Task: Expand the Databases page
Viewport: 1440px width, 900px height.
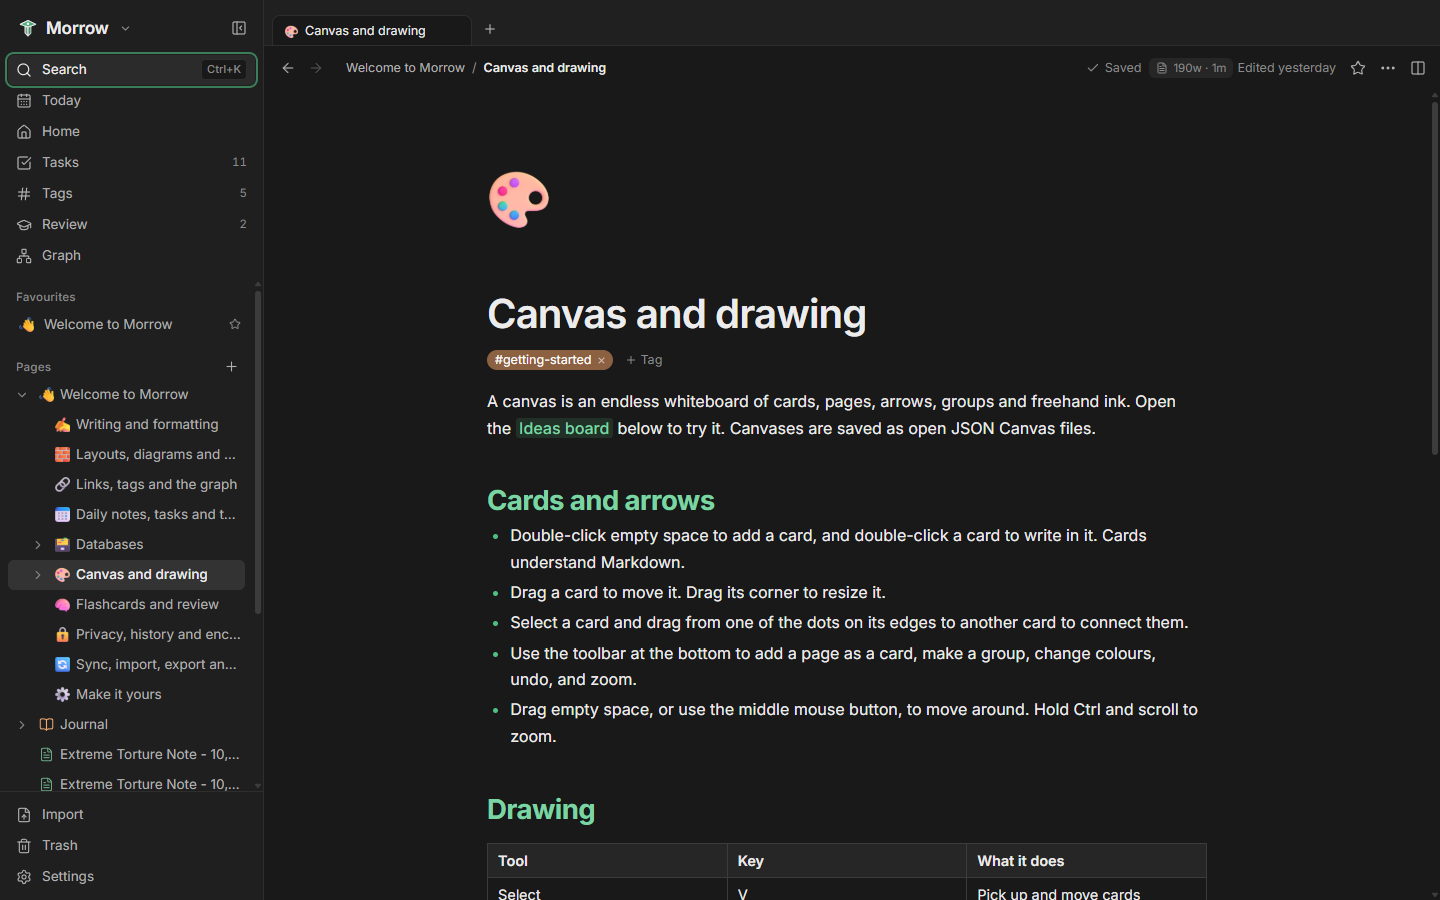Action: [x=38, y=545]
